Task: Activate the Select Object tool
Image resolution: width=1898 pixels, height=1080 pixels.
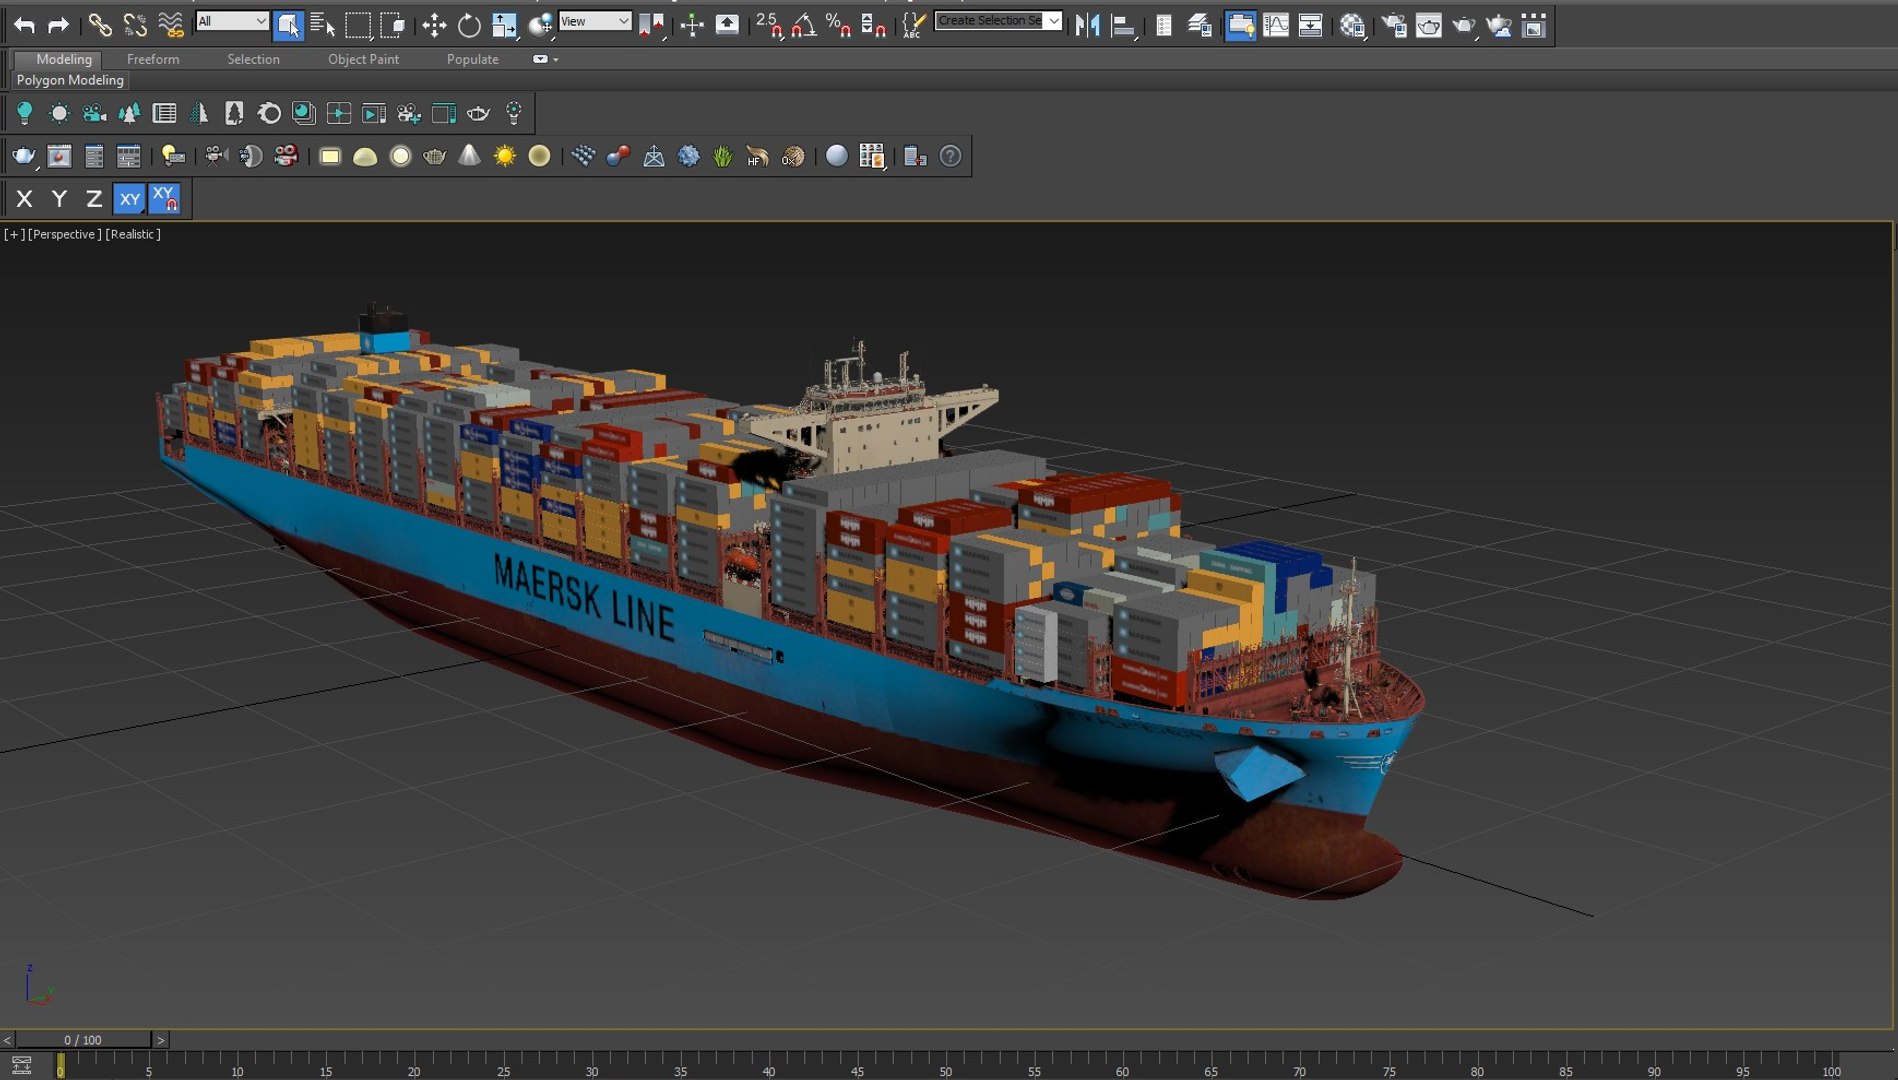Action: [288, 25]
